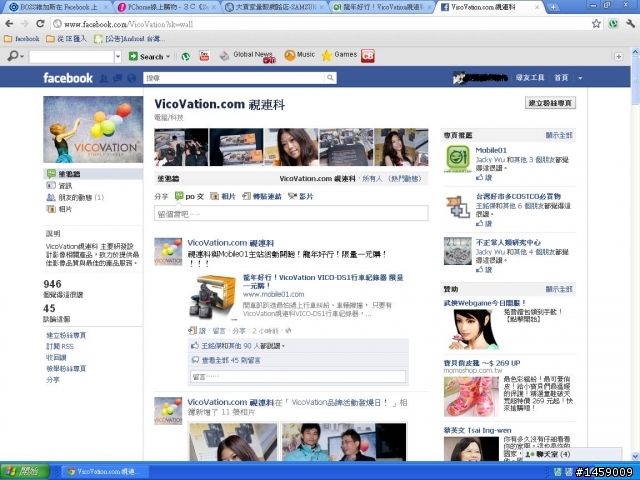Click the pink rain boots ad image
The width and height of the screenshot is (640, 480).
click(471, 396)
